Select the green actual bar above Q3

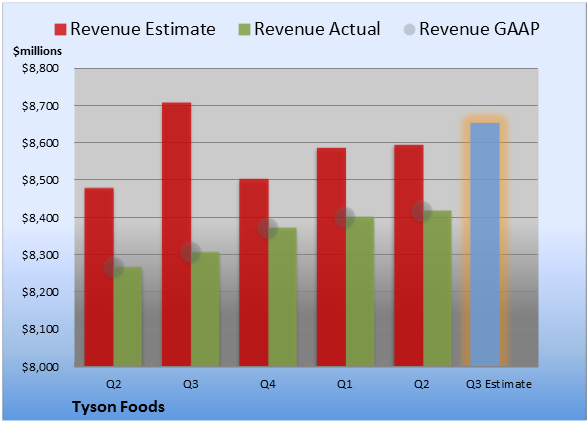(205, 309)
